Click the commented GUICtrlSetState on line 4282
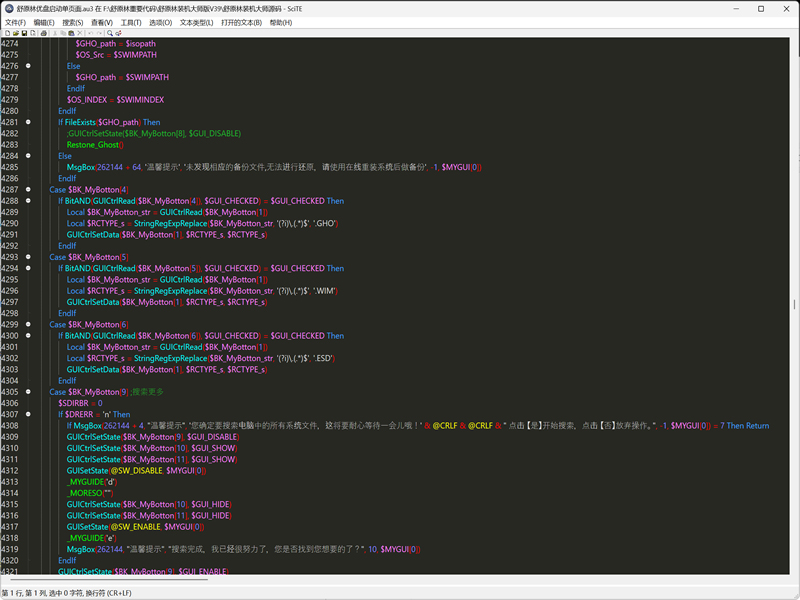 point(154,133)
